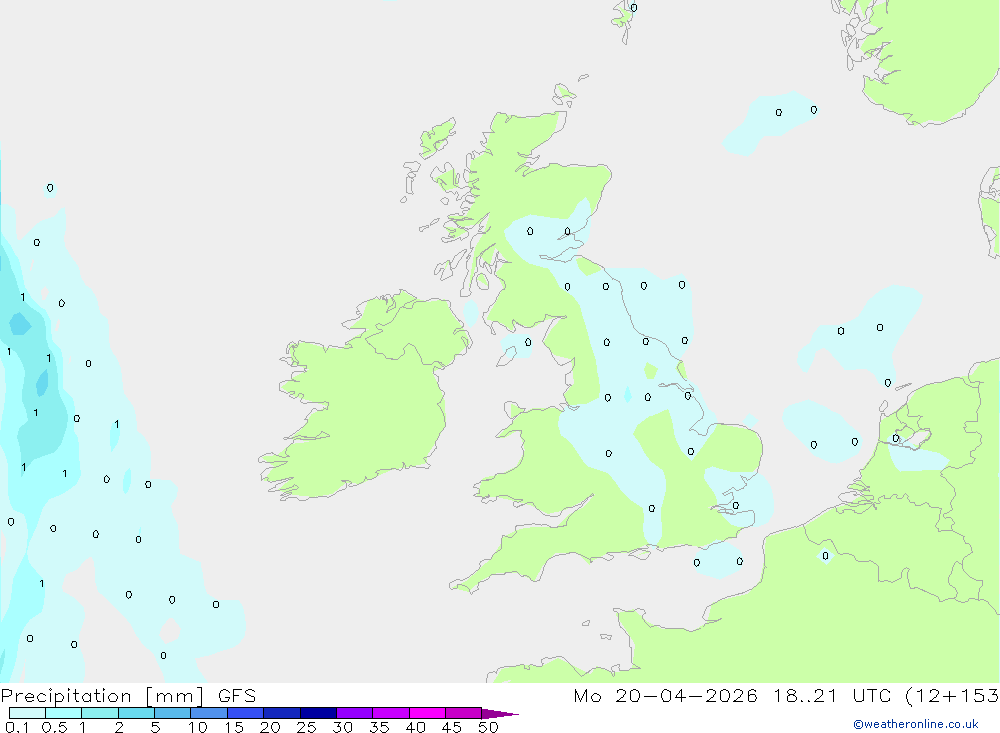Click the 20–25 mm legend color swatch
The width and height of the screenshot is (1000, 733).
(282, 713)
